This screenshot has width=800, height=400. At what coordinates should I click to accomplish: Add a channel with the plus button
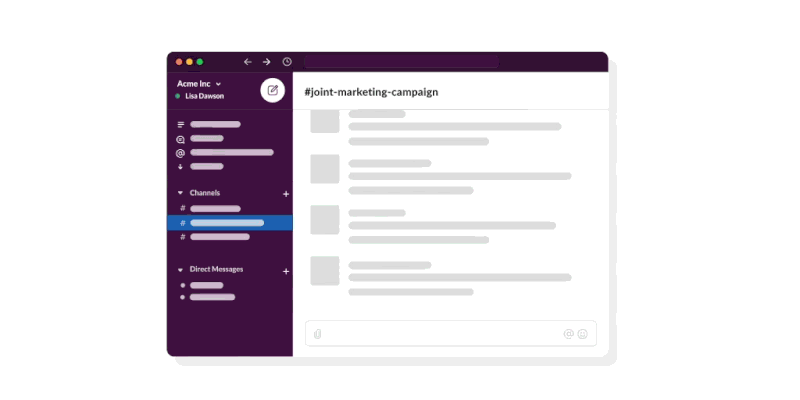[286, 193]
